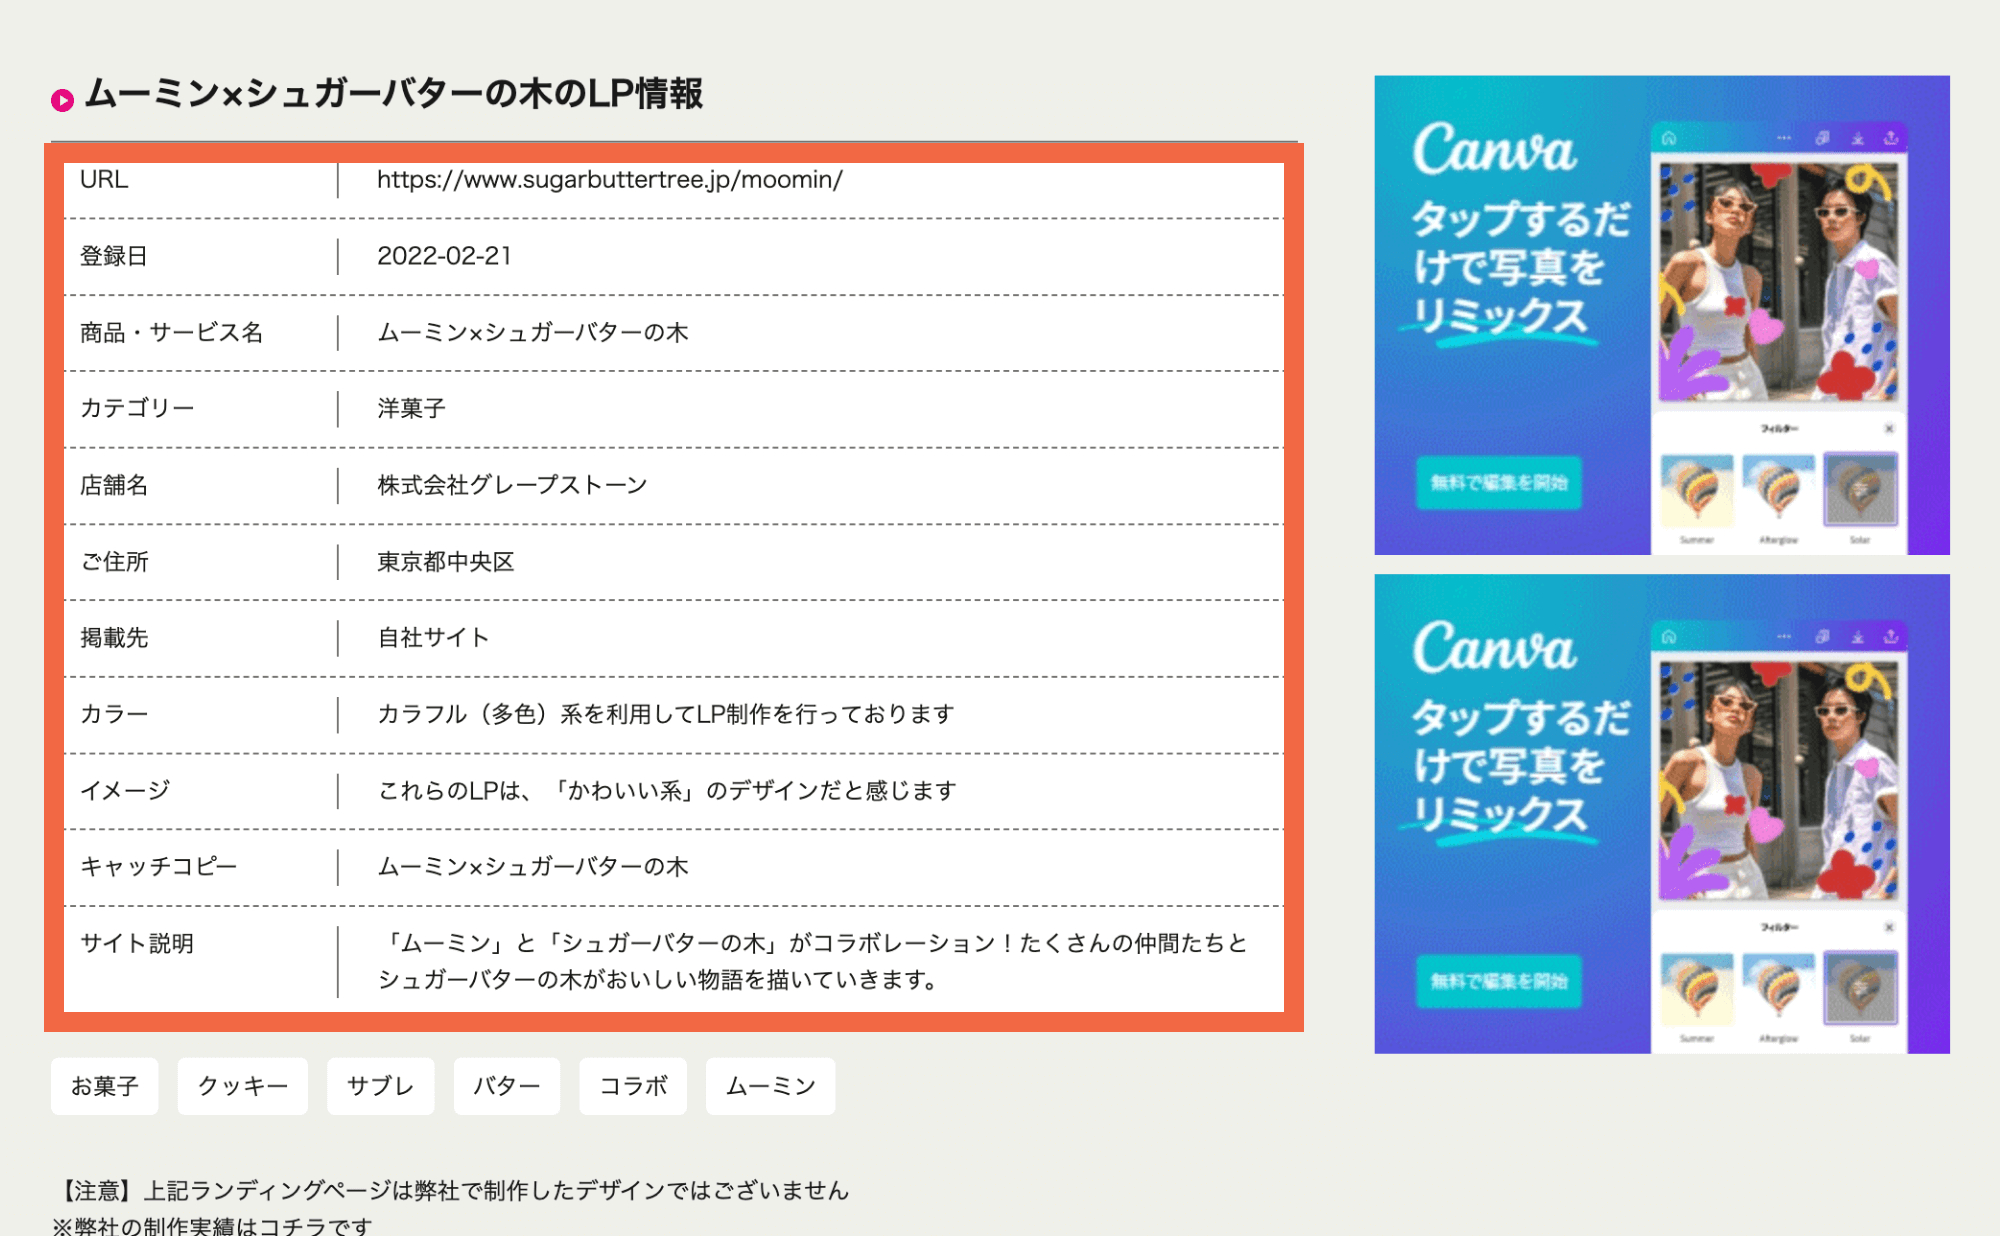The height and width of the screenshot is (1236, 2000).
Task: Click the ムーミン tag
Action: pyautogui.click(x=769, y=1086)
